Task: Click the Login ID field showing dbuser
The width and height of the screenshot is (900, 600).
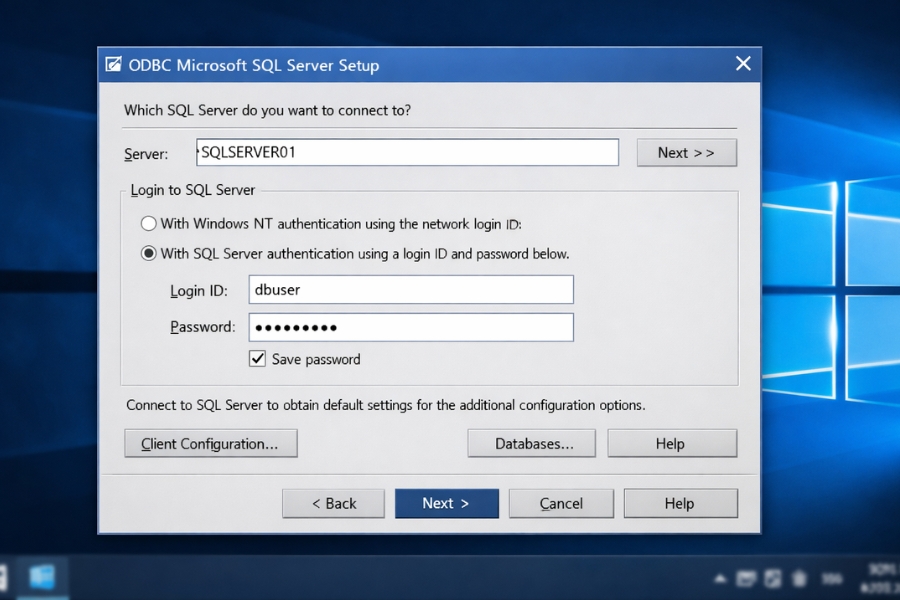Action: 410,290
